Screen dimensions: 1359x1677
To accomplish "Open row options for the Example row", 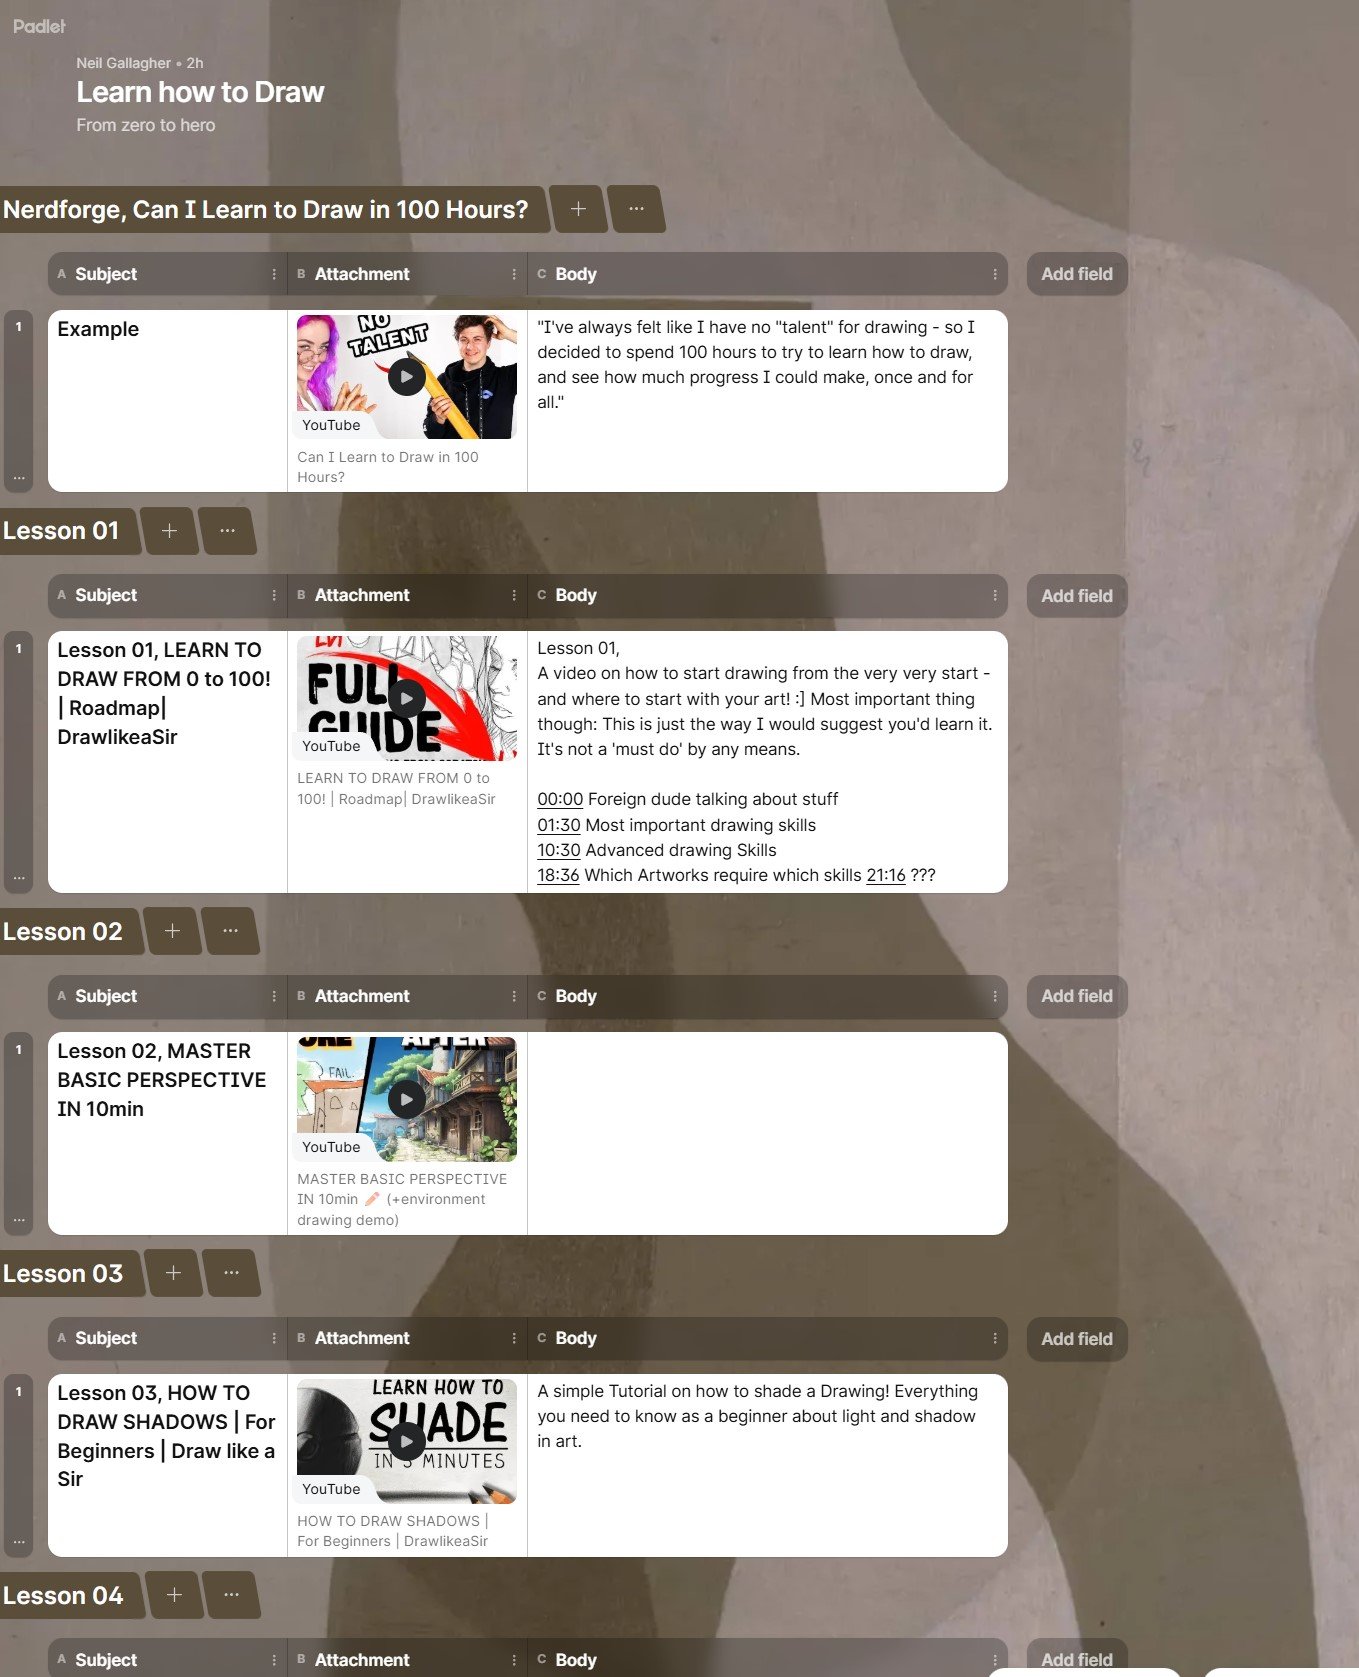I will tap(19, 477).
